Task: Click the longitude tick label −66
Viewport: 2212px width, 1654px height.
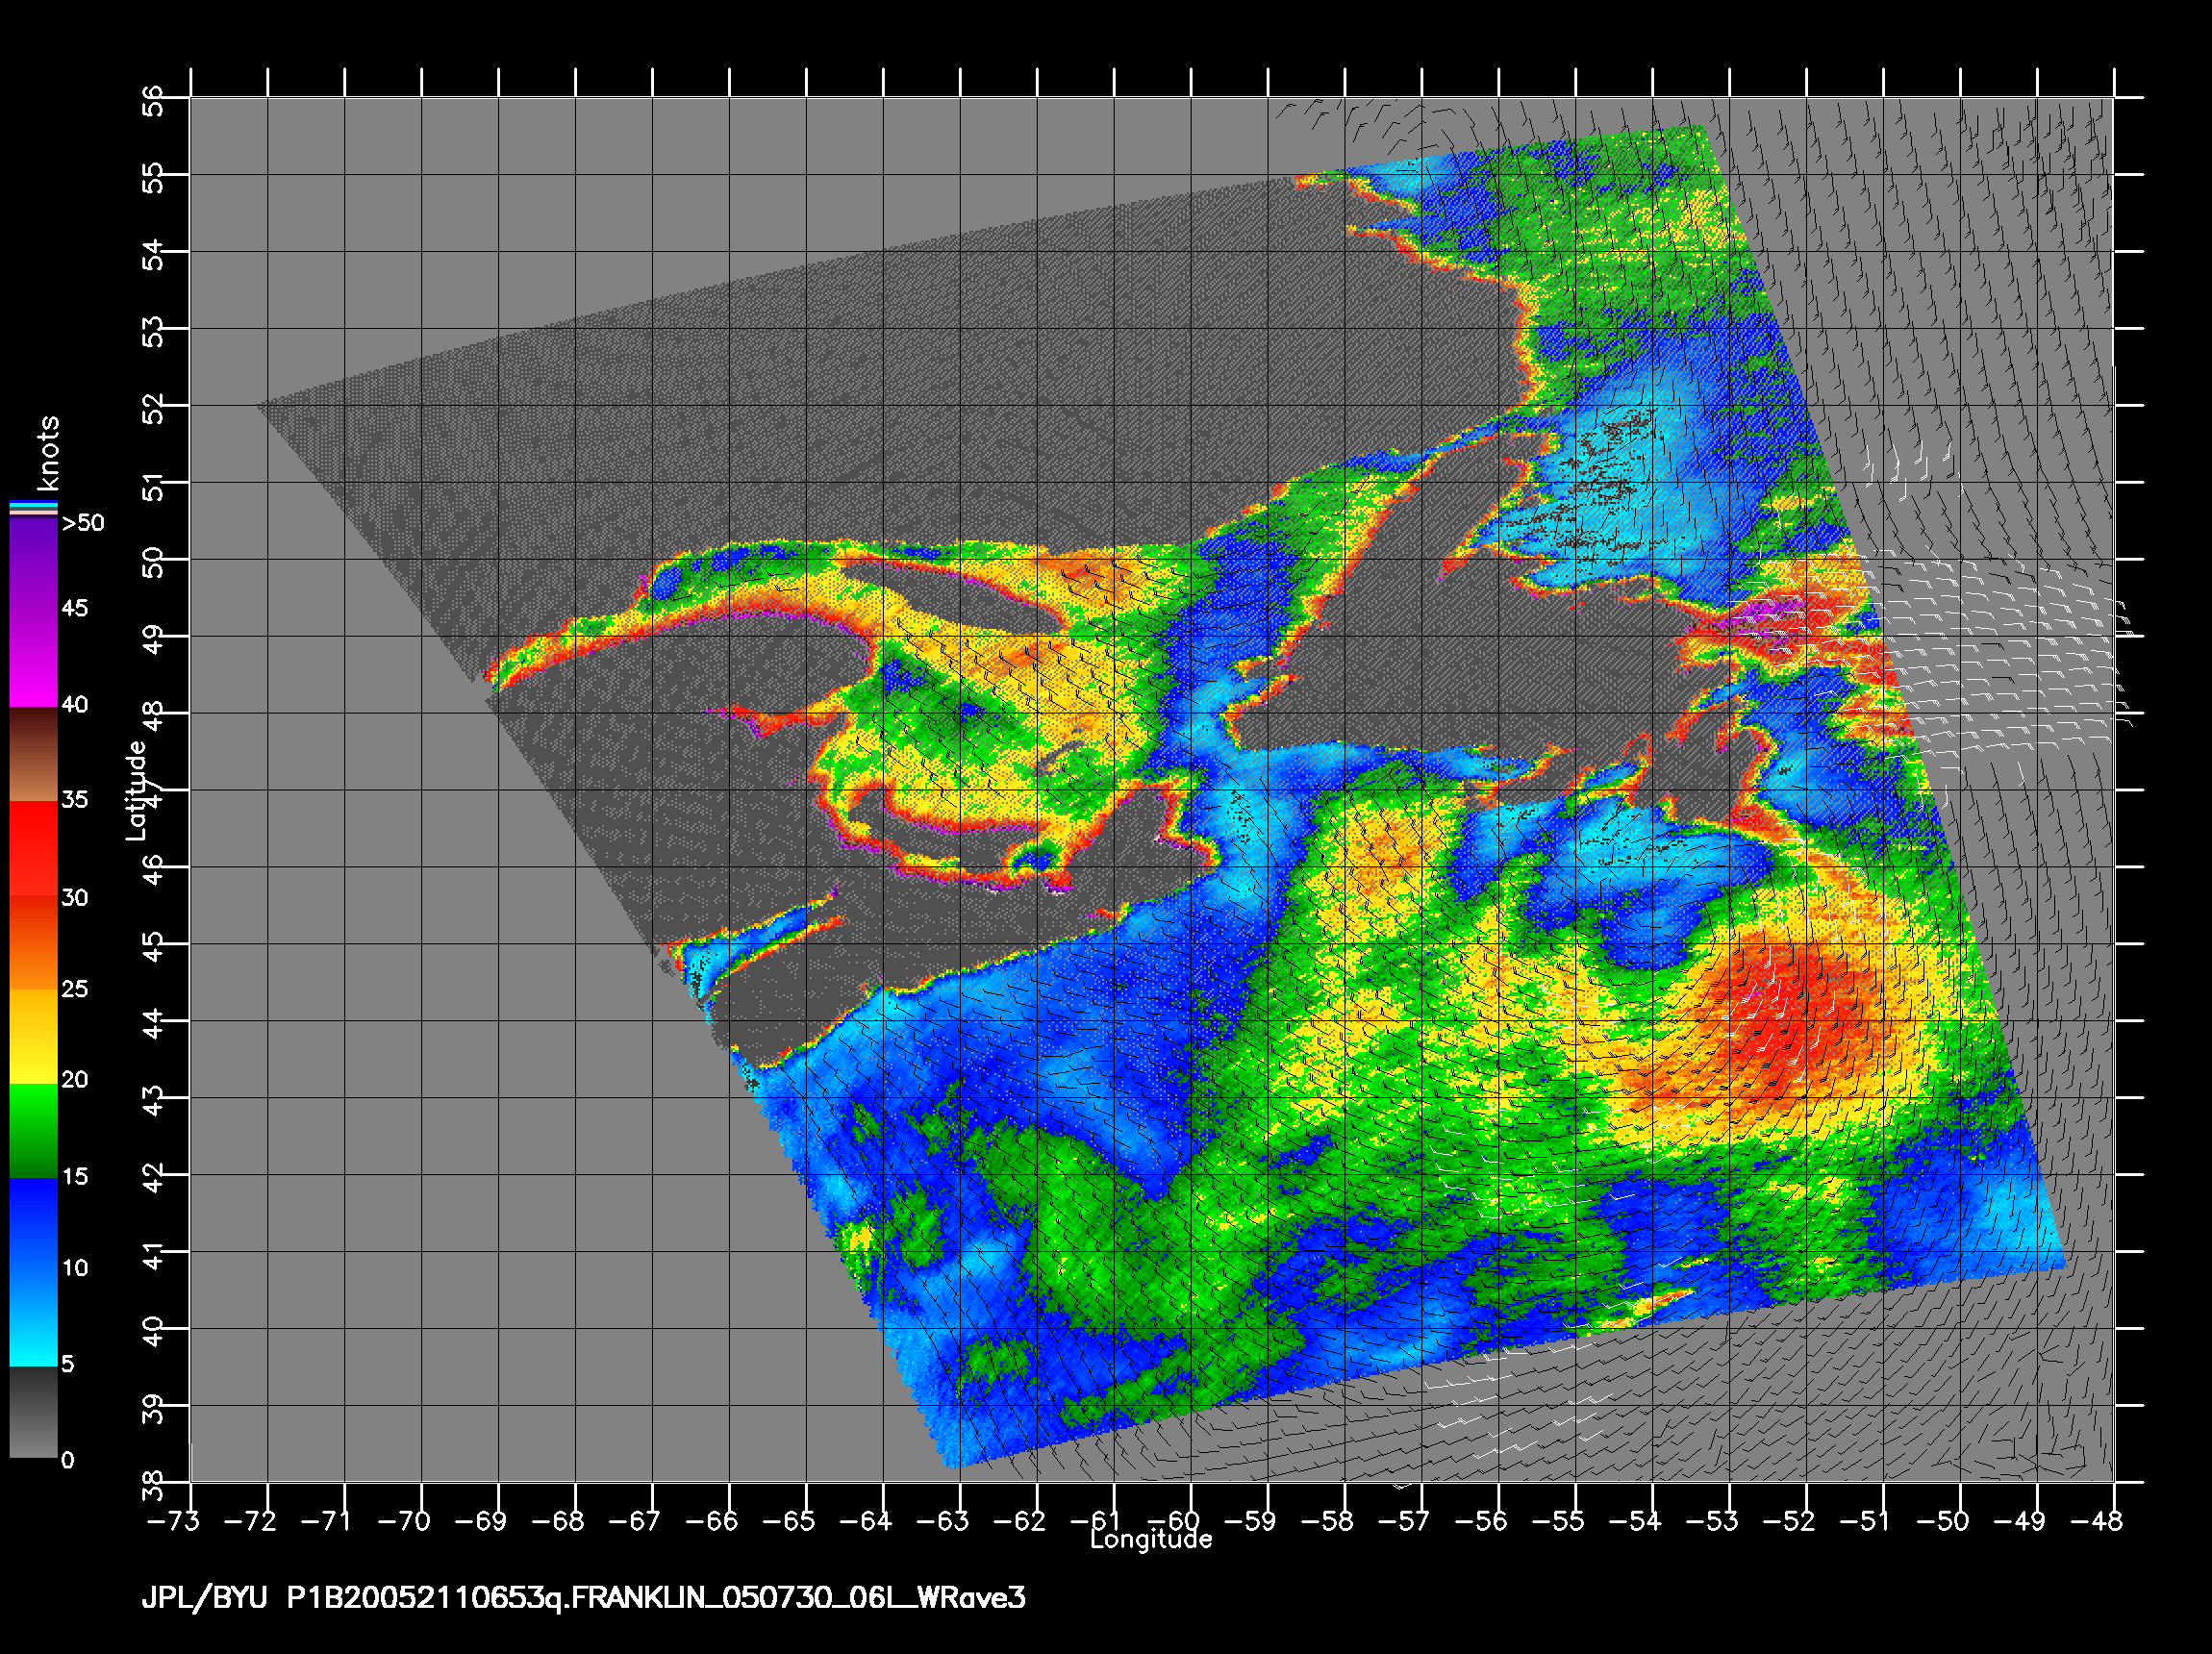Action: (713, 1522)
